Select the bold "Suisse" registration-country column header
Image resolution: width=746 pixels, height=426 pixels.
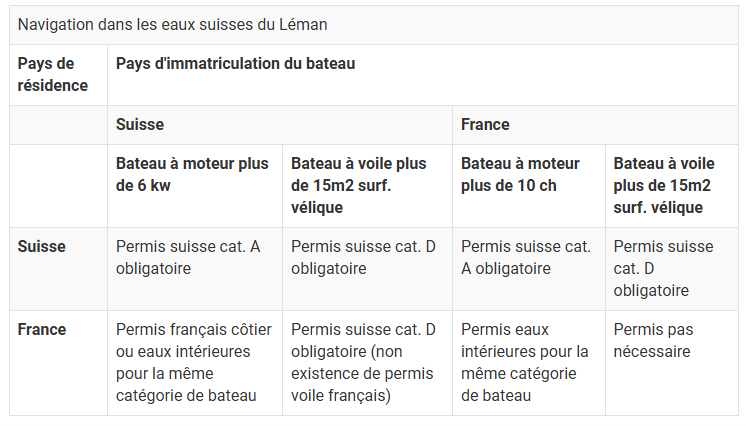140,125
